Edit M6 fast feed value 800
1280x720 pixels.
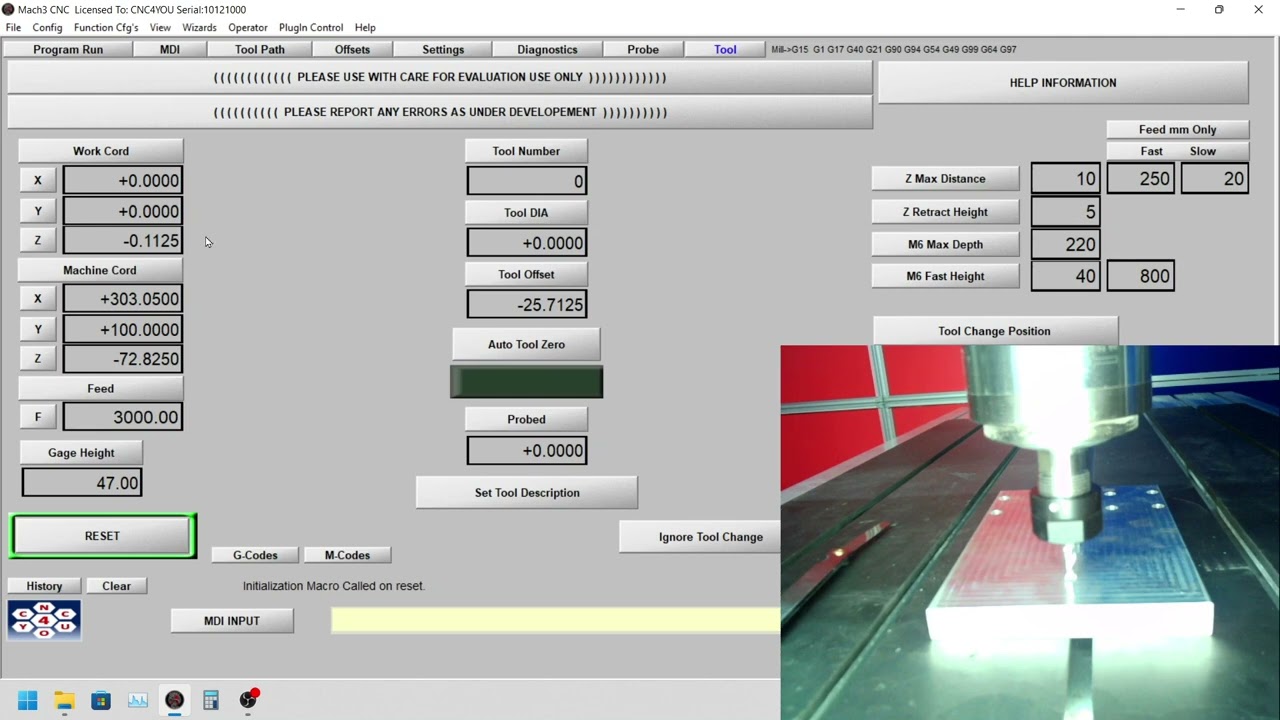[x=1141, y=276]
